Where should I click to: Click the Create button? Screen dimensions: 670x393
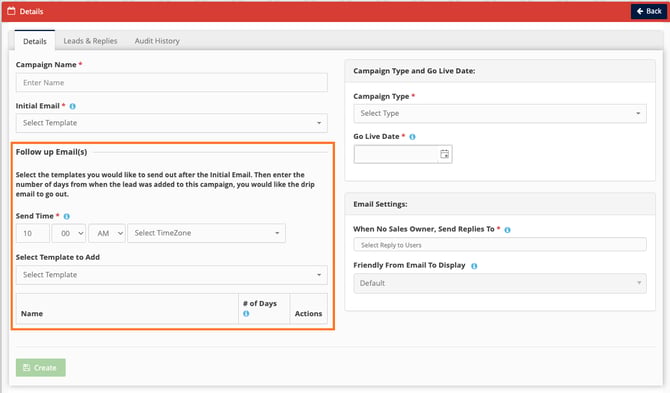tap(41, 368)
